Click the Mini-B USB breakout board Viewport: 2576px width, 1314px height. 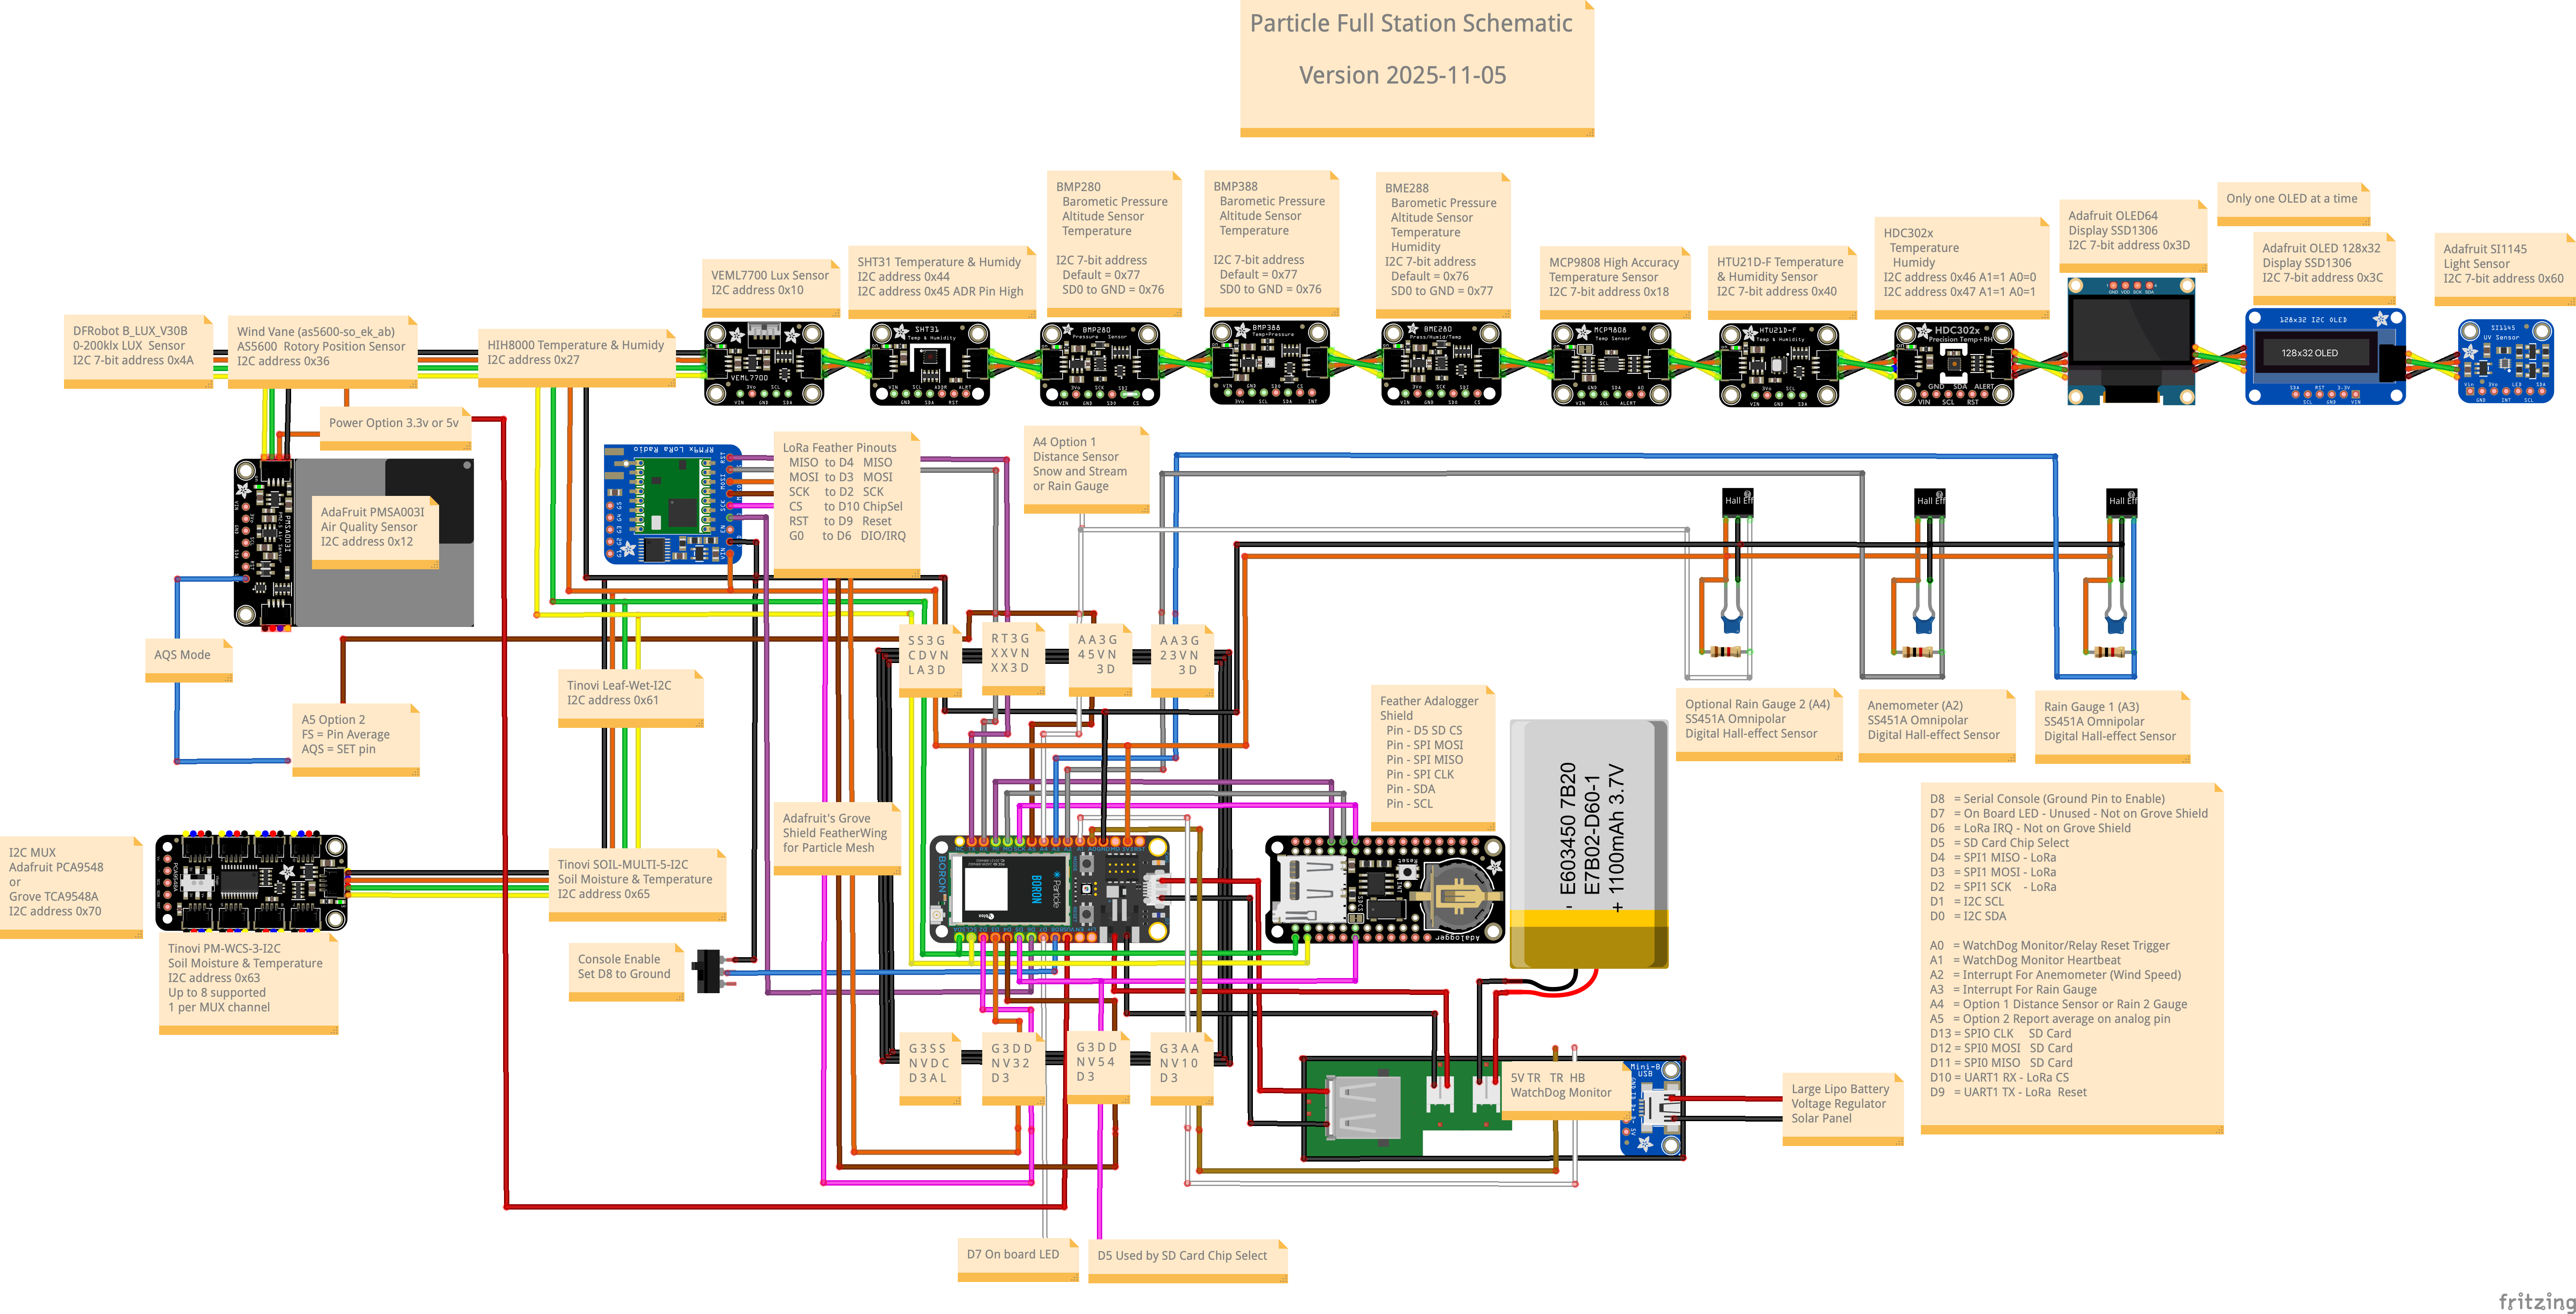tap(1652, 1108)
